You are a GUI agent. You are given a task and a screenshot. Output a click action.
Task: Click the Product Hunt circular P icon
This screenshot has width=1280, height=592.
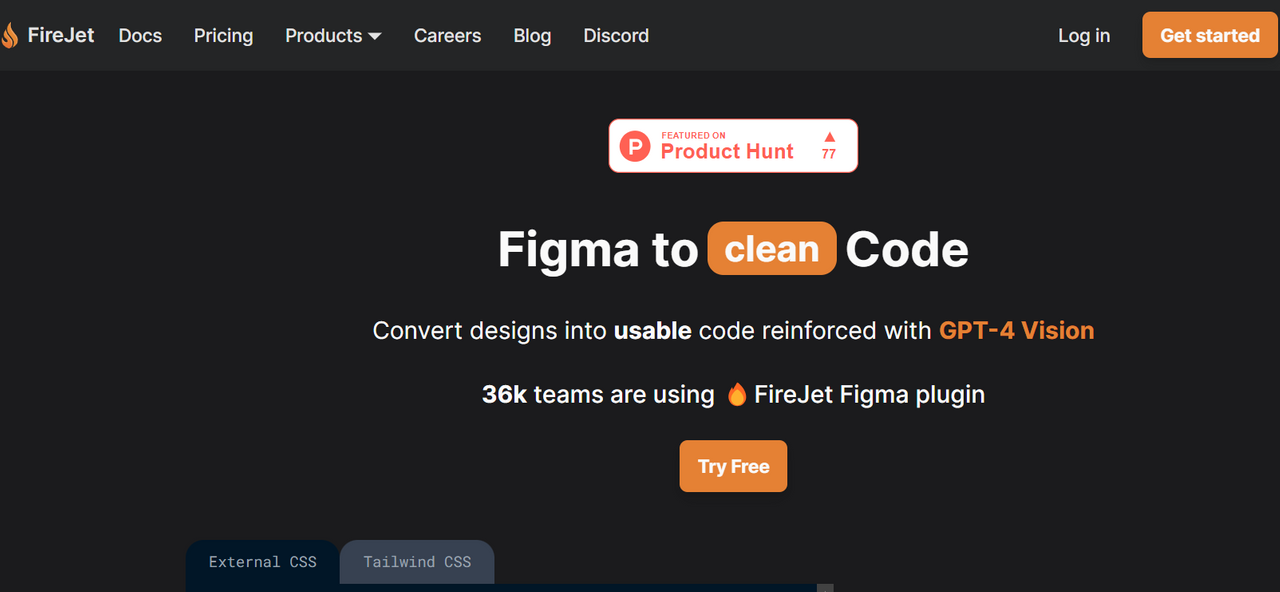click(635, 146)
